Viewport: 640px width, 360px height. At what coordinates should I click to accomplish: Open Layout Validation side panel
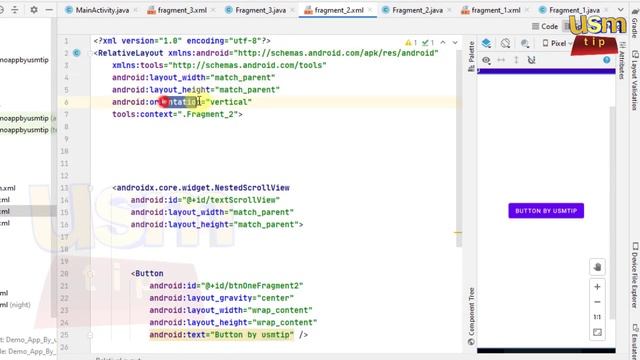(635, 80)
